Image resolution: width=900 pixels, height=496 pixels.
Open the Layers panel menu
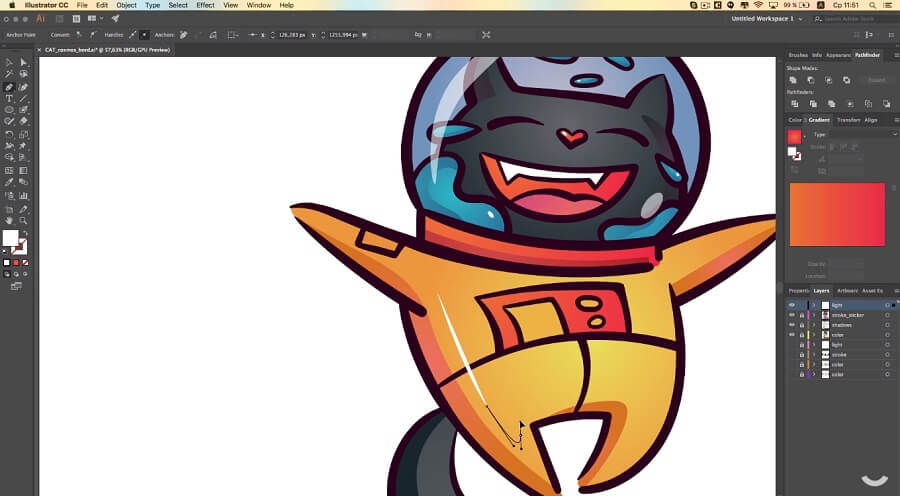click(896, 291)
